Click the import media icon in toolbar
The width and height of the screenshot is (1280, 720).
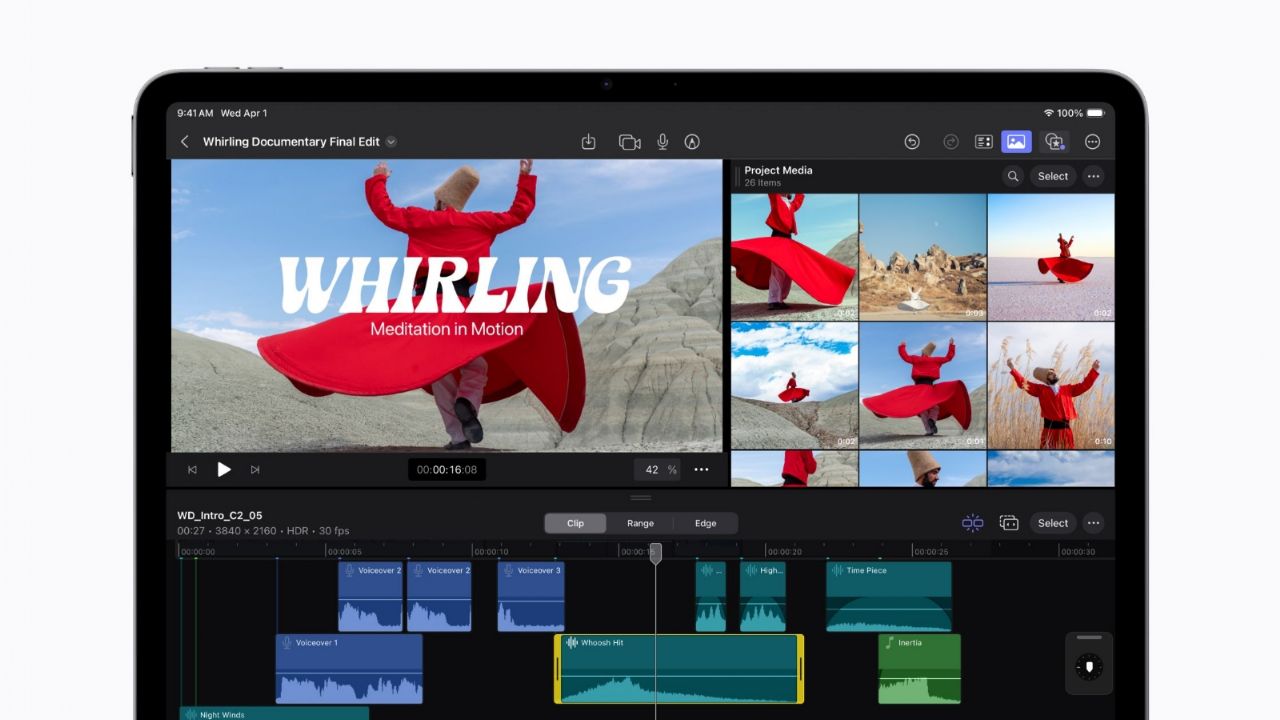click(x=588, y=142)
